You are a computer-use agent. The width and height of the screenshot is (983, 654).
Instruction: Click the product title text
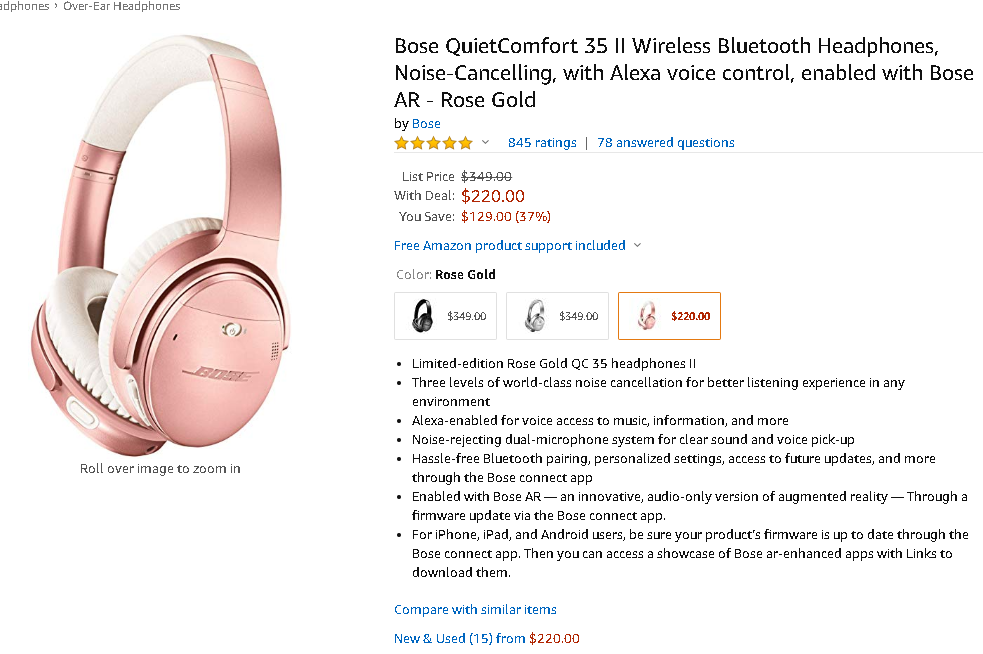coord(683,73)
